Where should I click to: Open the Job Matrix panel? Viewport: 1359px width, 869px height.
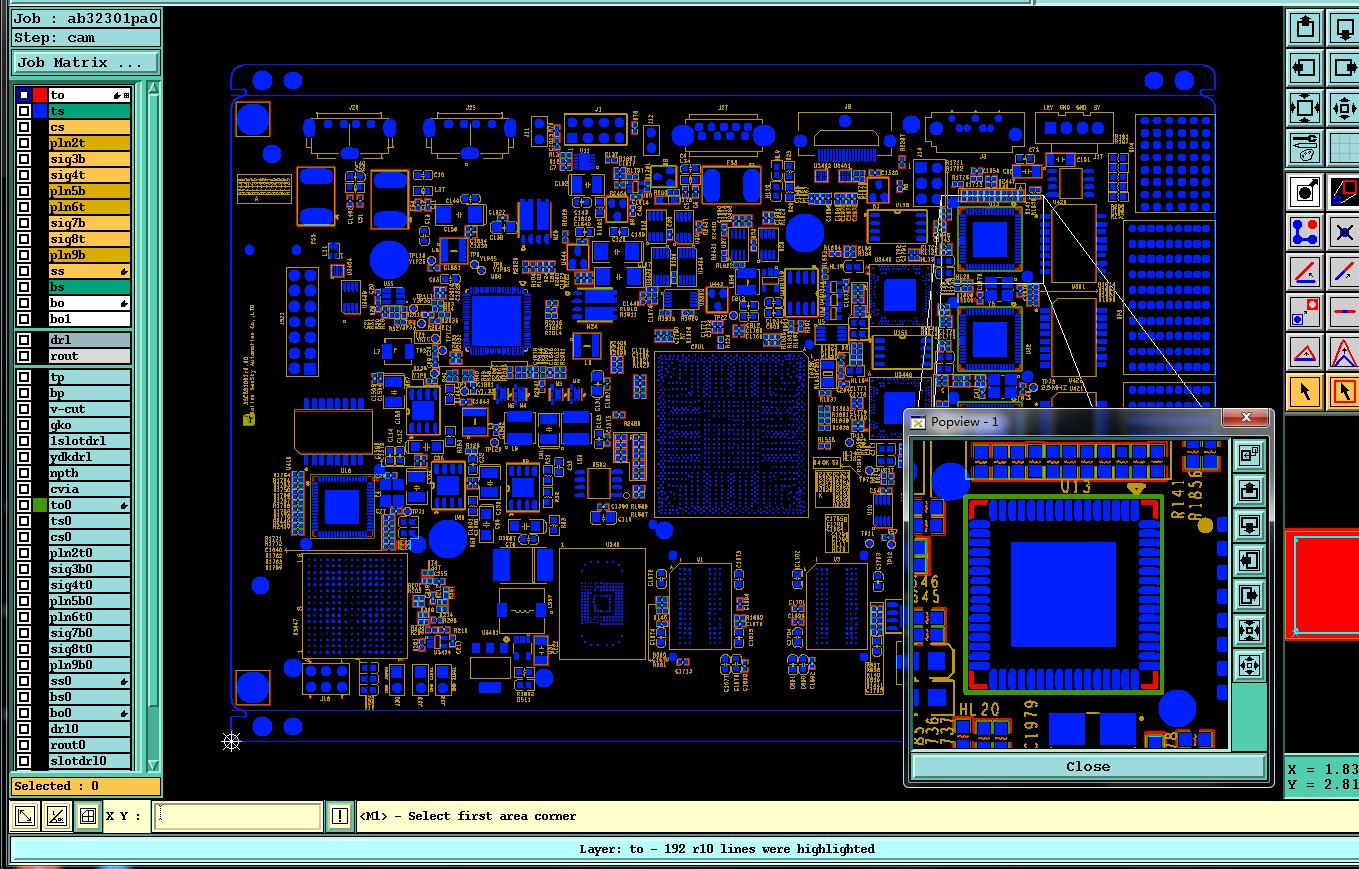pos(86,62)
